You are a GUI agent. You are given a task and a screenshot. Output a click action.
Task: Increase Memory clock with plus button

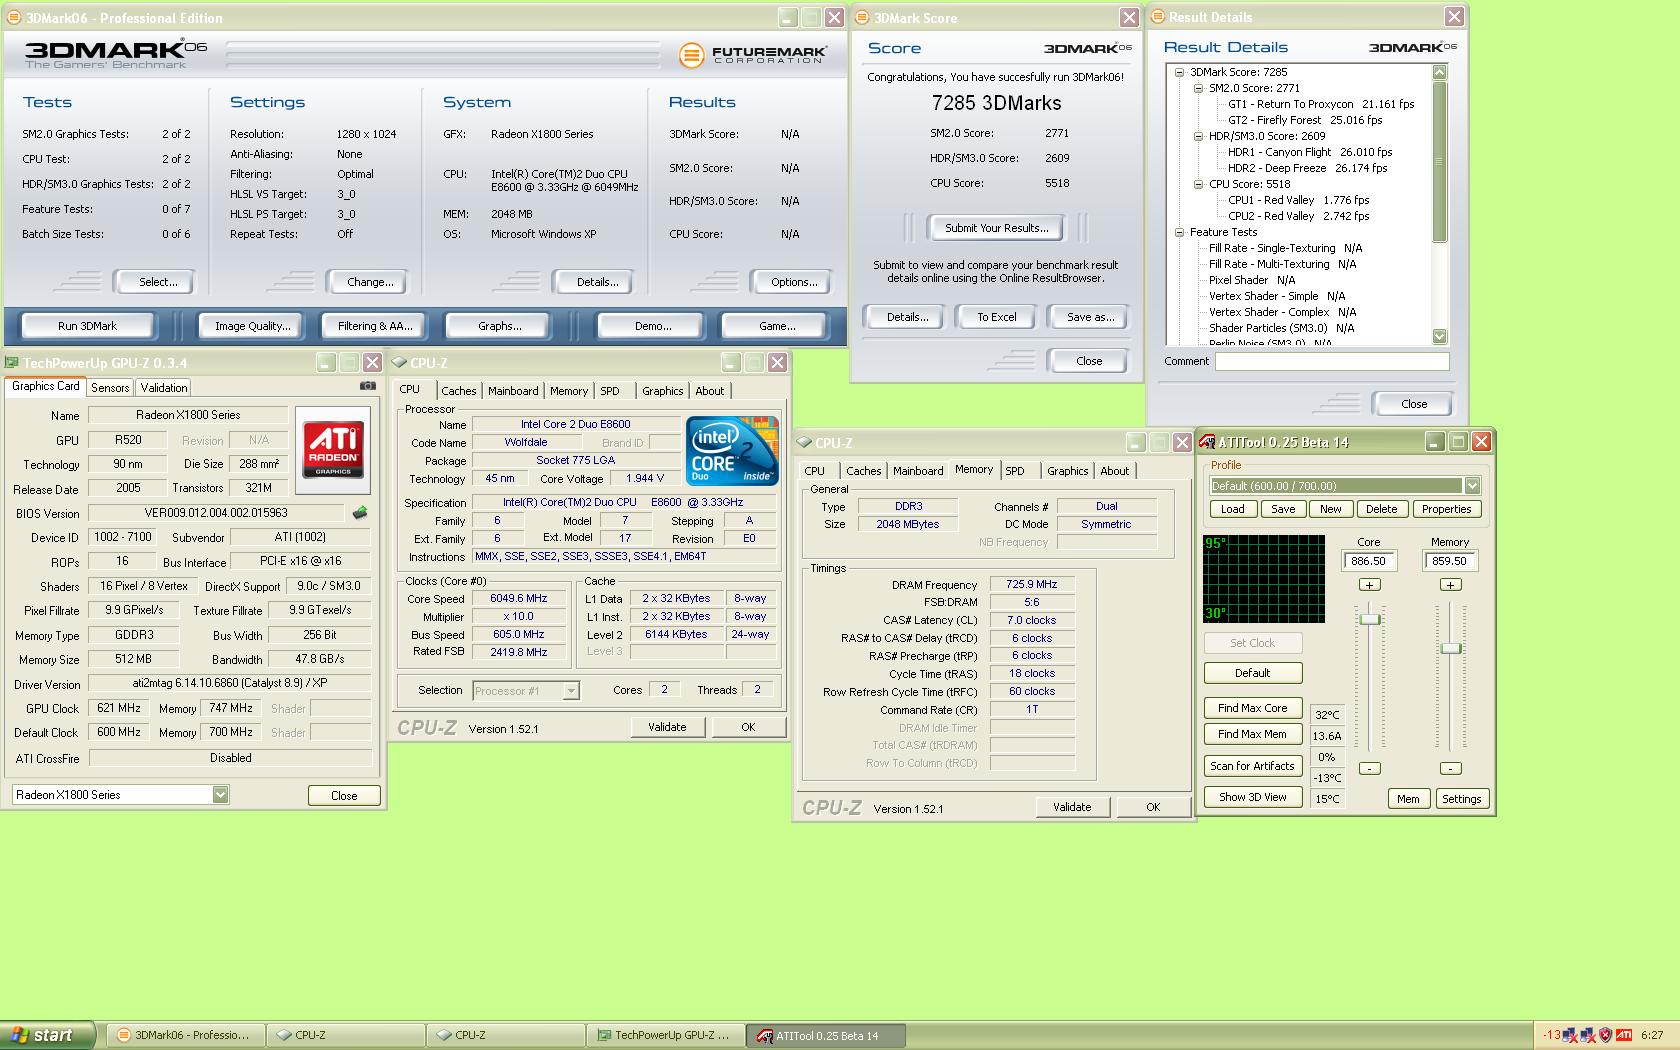point(1450,584)
